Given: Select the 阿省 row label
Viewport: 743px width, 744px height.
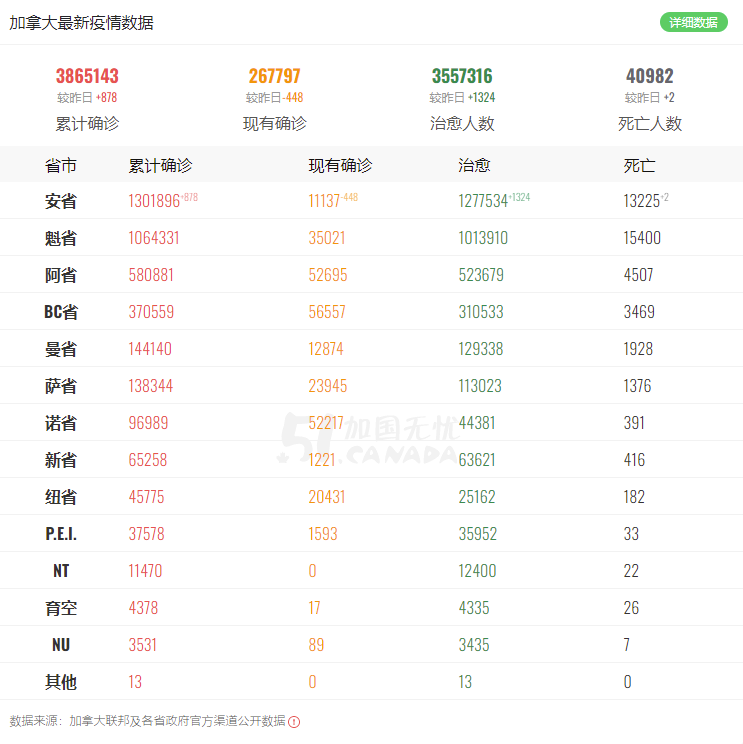Looking at the screenshot, I should point(61,275).
